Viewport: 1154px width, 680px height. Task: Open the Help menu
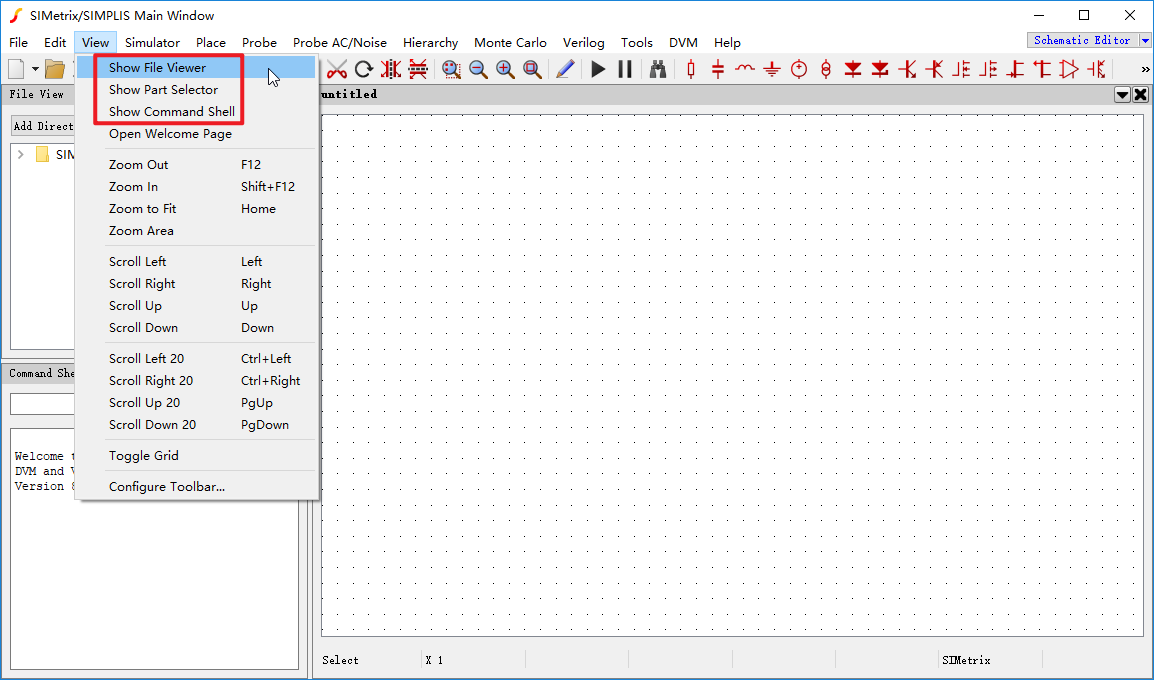tap(727, 43)
